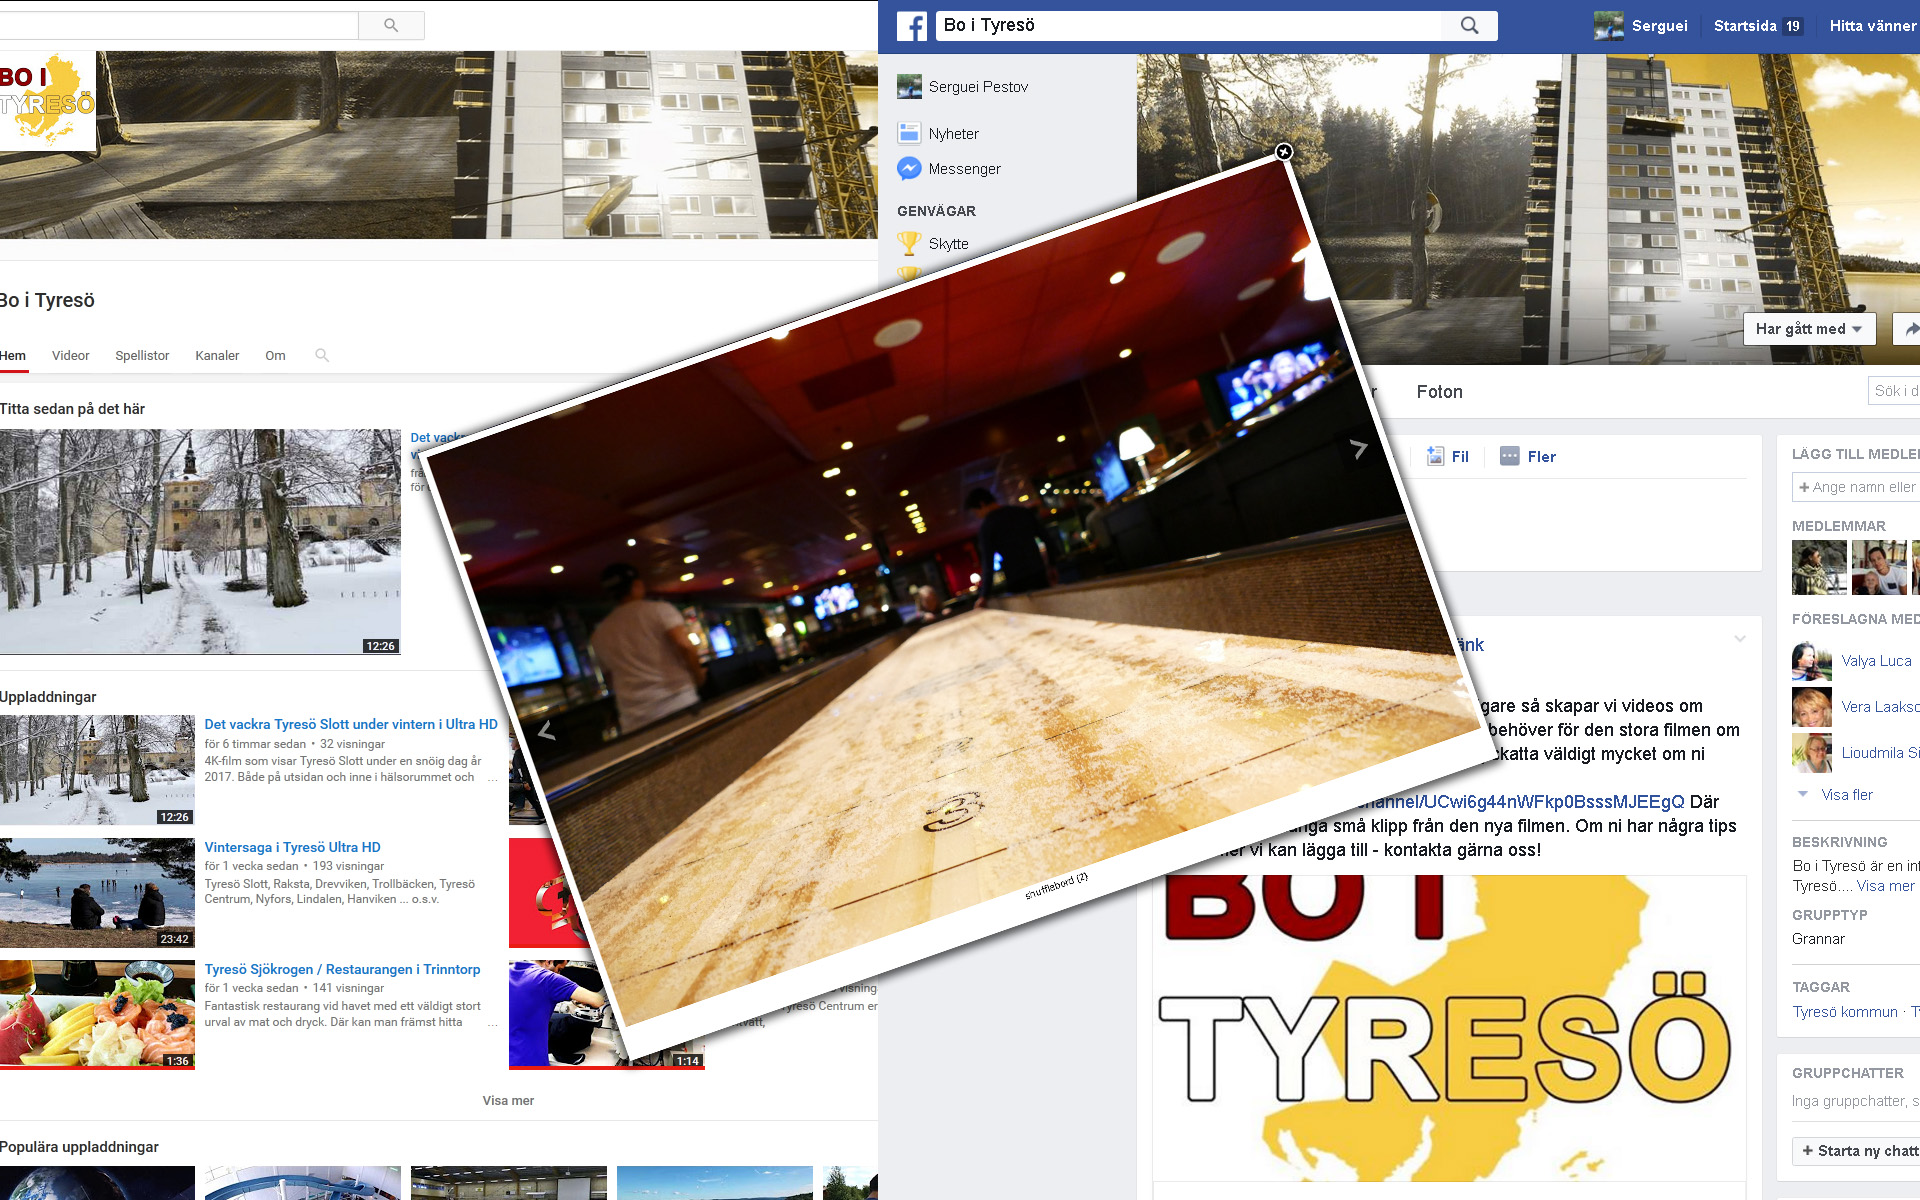The height and width of the screenshot is (1200, 1920).
Task: Open Det vackra Tyresö Slott video title
Action: click(351, 724)
